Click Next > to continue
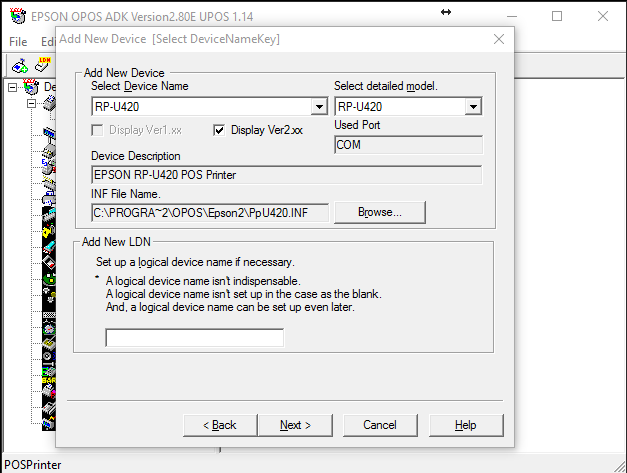627x473 pixels. point(295,425)
